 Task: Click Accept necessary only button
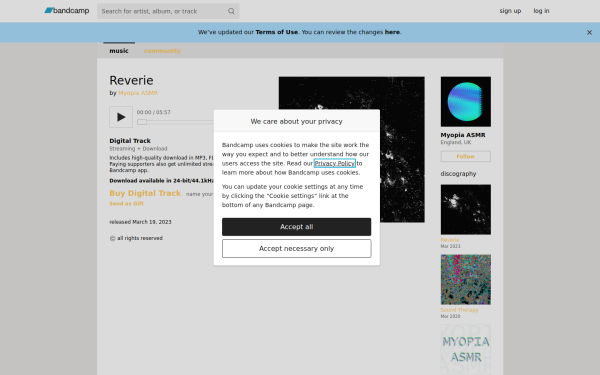[297, 249]
